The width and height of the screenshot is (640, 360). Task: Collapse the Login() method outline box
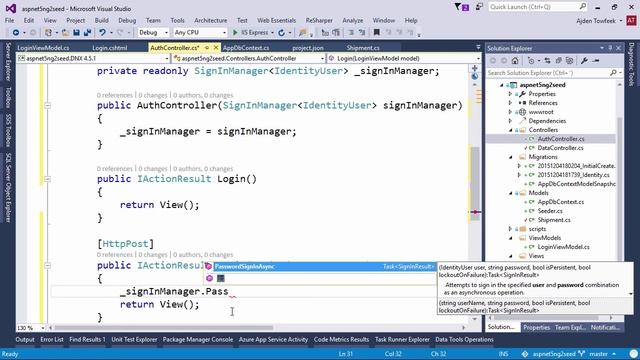(x=47, y=179)
